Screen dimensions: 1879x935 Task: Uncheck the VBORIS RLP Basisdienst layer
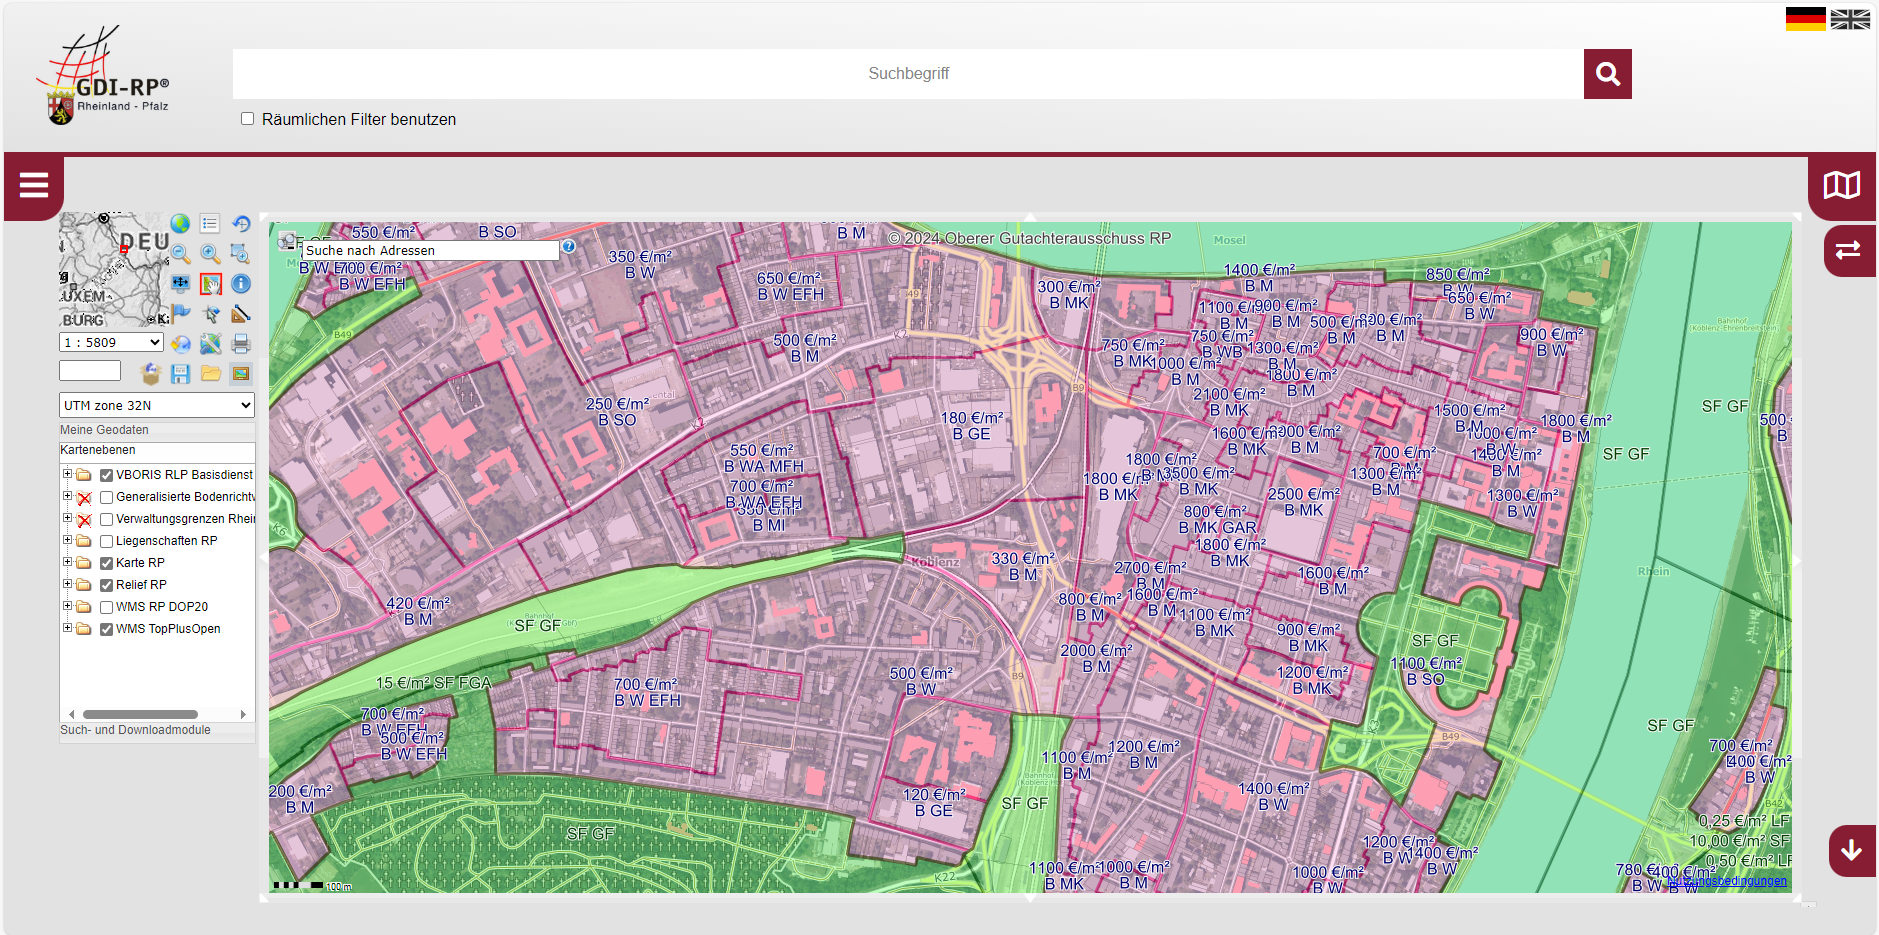tap(106, 475)
